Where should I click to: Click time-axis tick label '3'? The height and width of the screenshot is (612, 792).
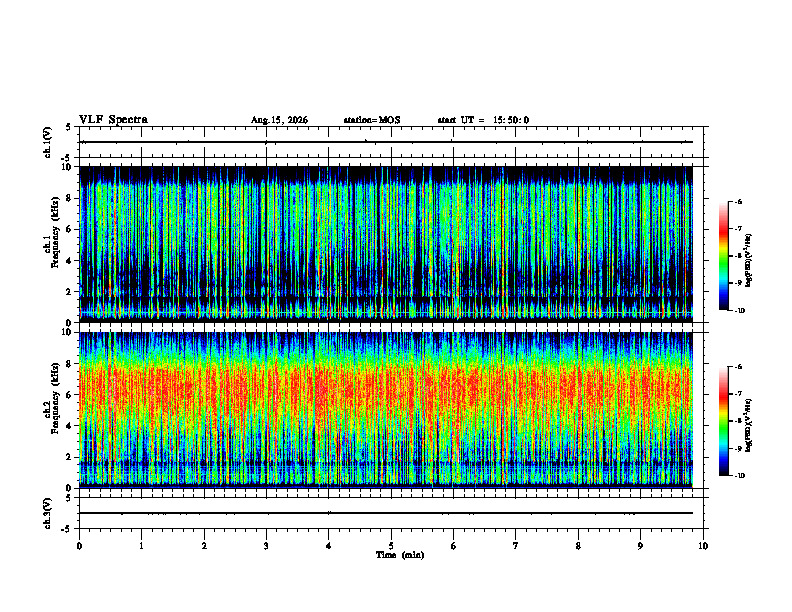pos(266,546)
